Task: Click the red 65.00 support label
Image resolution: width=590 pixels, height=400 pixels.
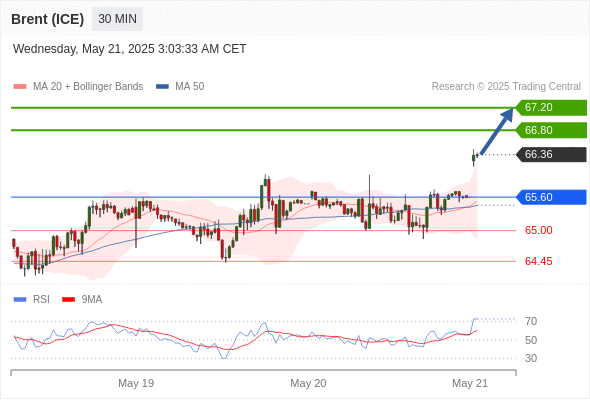Action: (538, 230)
